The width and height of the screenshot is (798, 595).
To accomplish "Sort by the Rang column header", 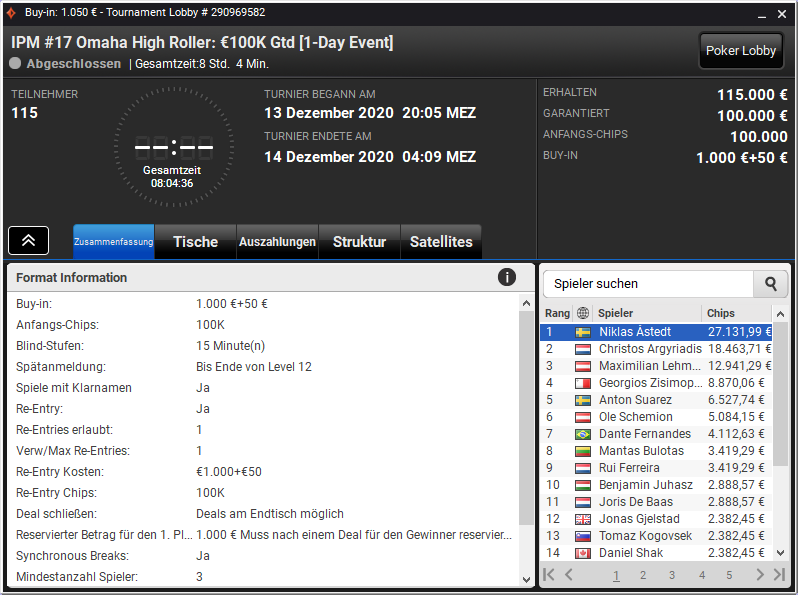I will coord(557,313).
